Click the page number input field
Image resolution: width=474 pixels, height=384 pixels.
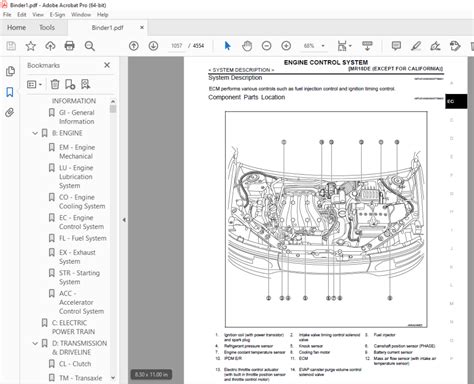coord(177,46)
